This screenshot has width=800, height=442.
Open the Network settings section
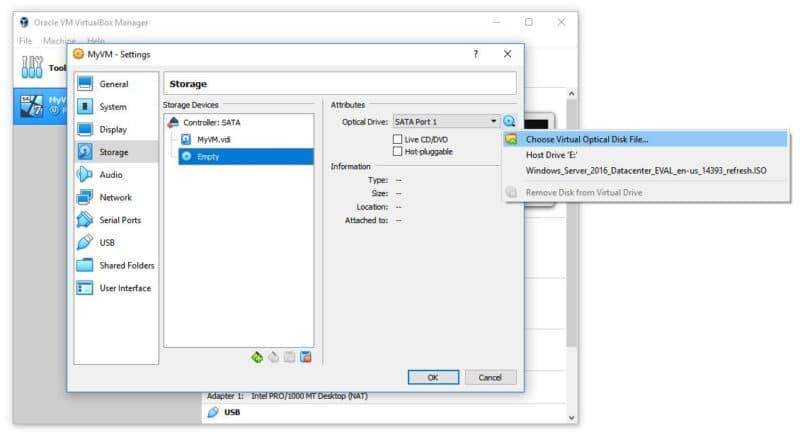click(x=115, y=198)
